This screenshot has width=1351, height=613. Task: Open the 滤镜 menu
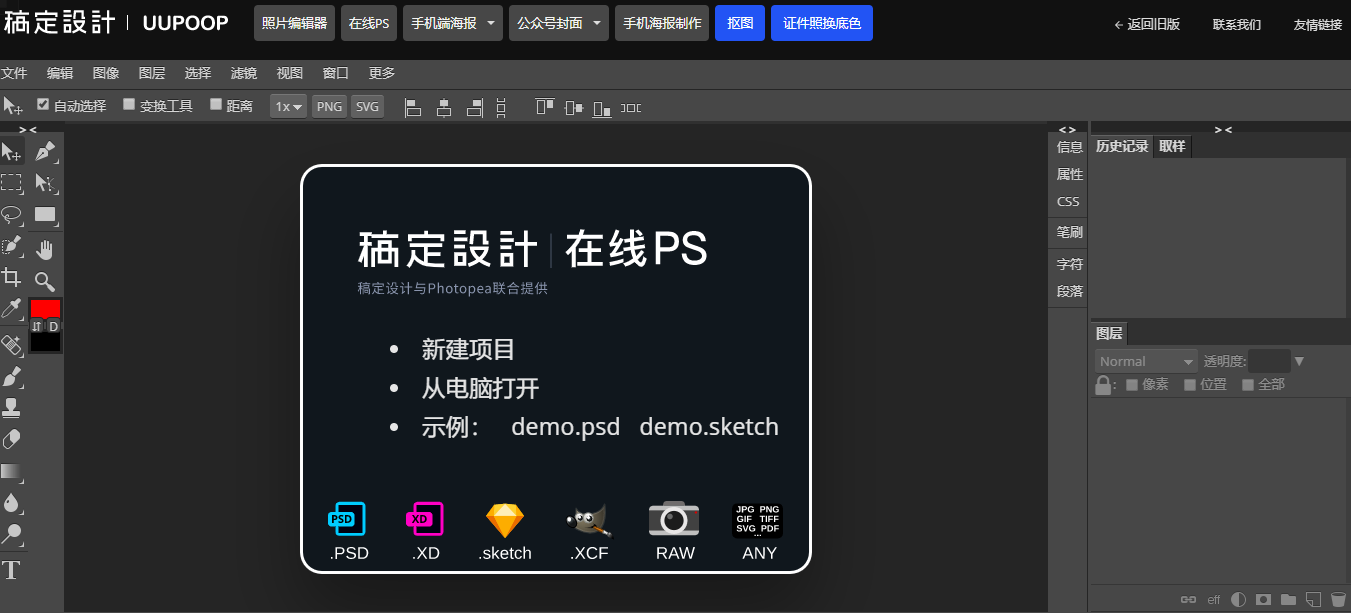244,73
